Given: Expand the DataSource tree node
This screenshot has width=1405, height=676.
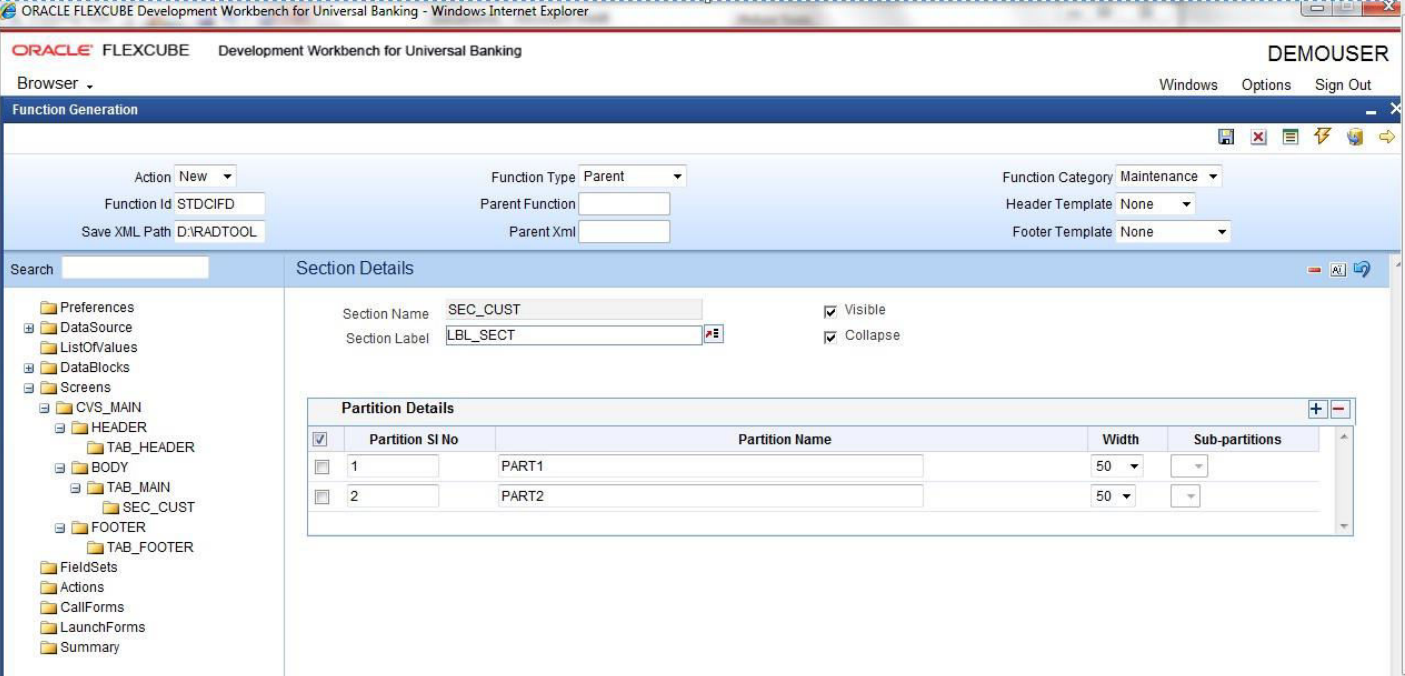Looking at the screenshot, I should click(29, 328).
